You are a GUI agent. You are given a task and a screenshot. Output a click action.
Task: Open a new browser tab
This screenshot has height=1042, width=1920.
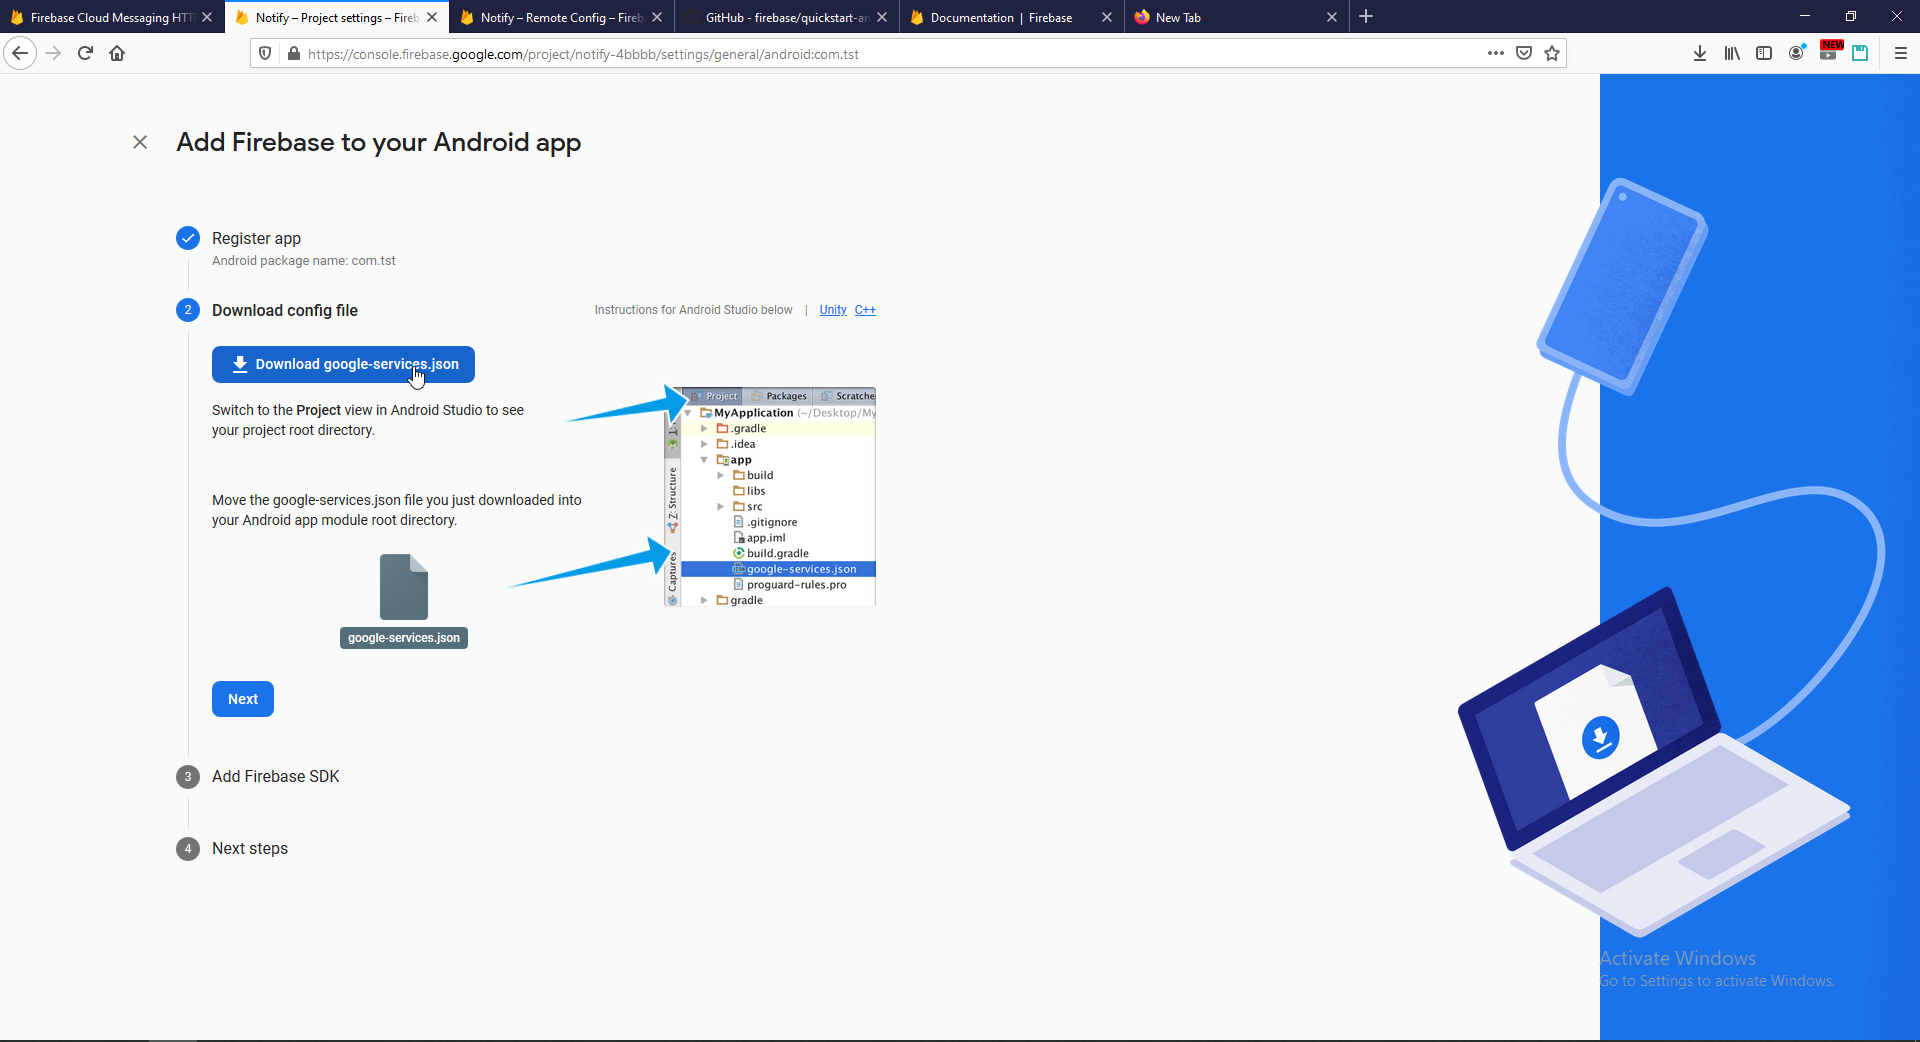click(1366, 16)
